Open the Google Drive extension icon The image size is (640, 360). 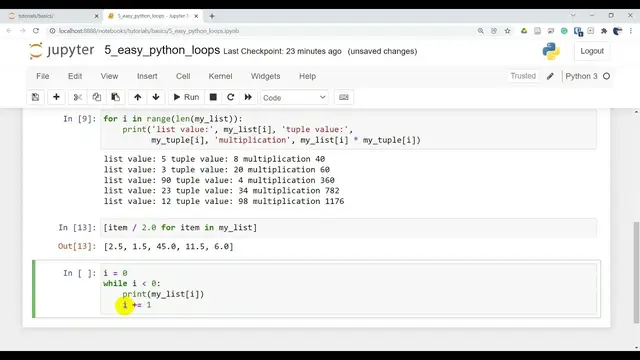point(524,31)
